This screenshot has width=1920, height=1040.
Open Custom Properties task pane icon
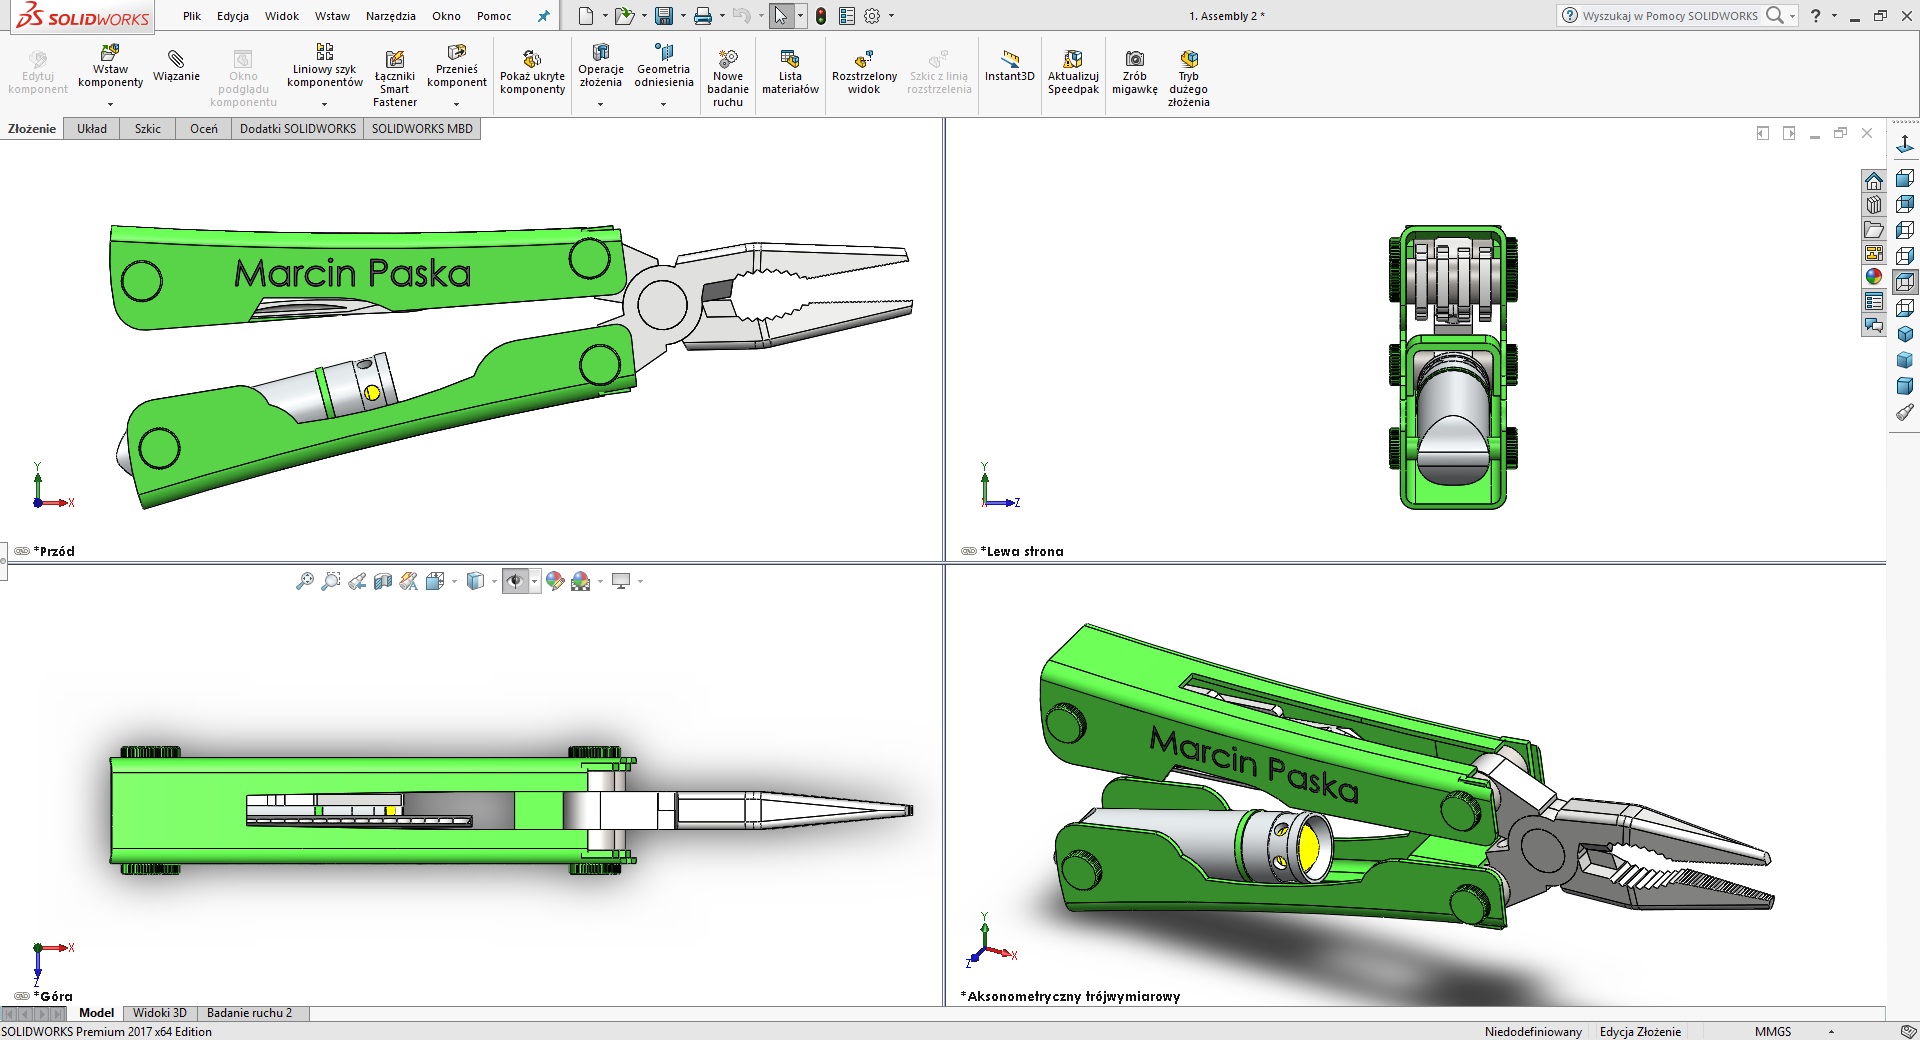[x=1874, y=301]
